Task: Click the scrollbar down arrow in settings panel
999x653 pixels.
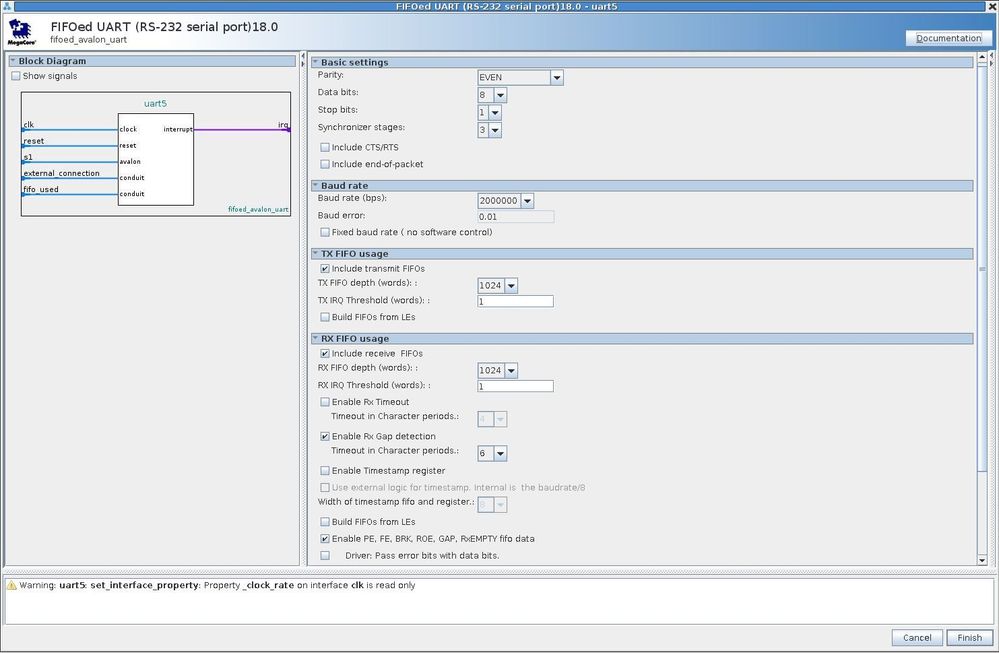Action: point(982,560)
